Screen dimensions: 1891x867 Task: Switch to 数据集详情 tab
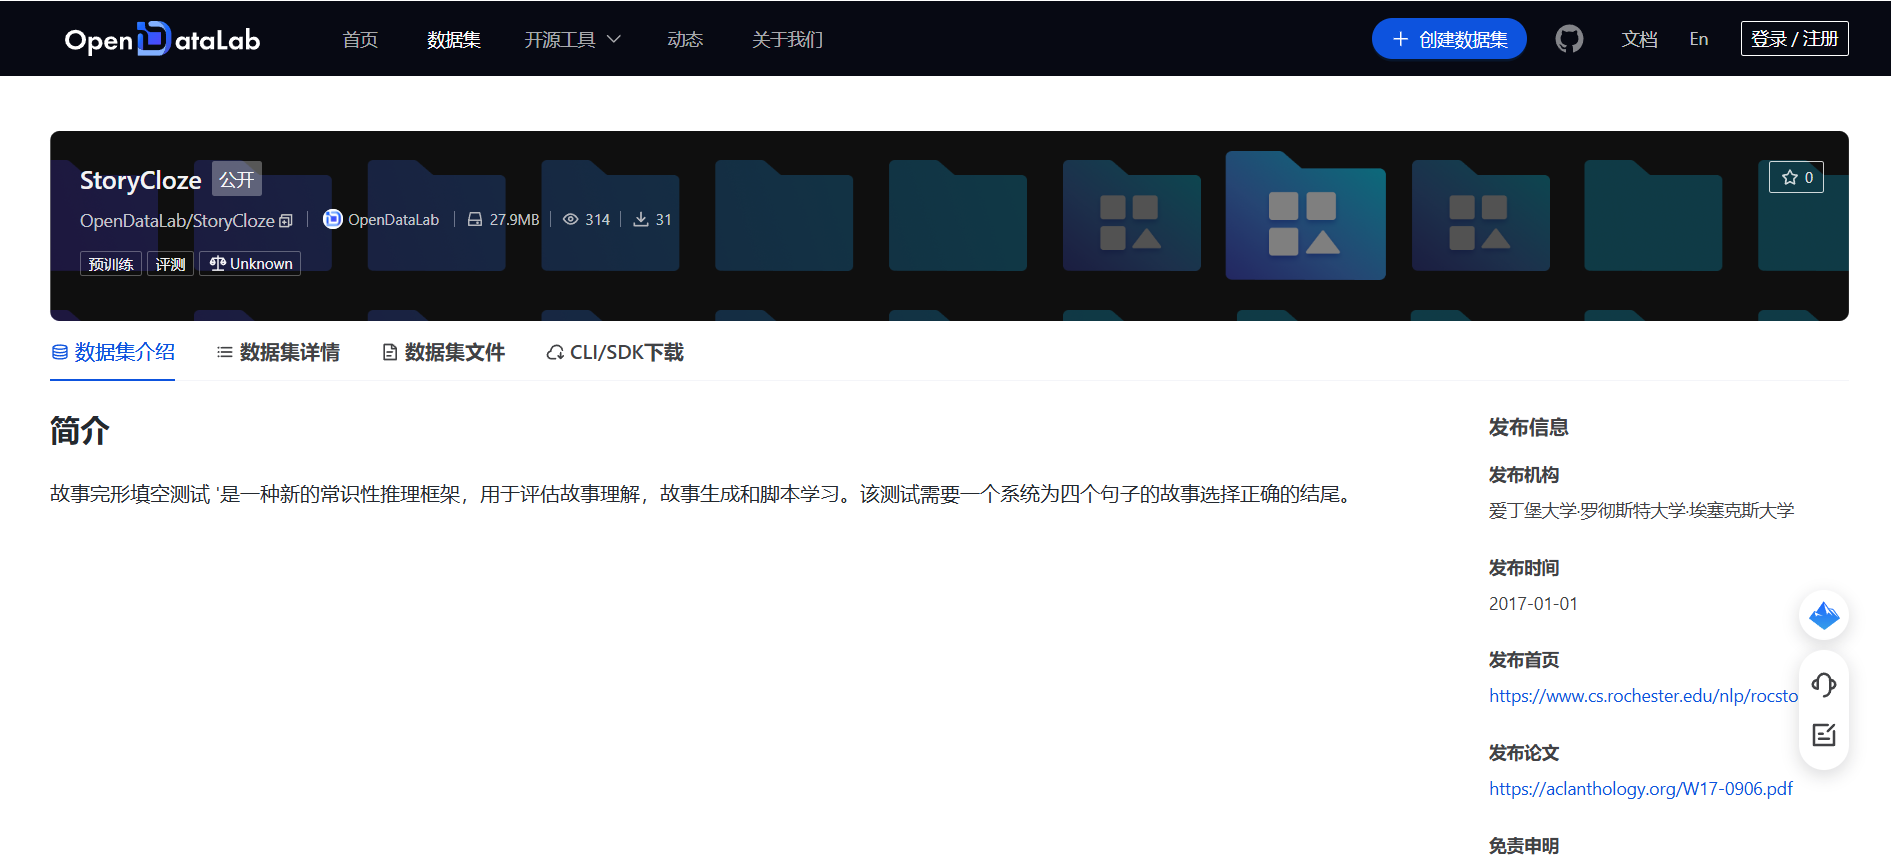click(278, 352)
